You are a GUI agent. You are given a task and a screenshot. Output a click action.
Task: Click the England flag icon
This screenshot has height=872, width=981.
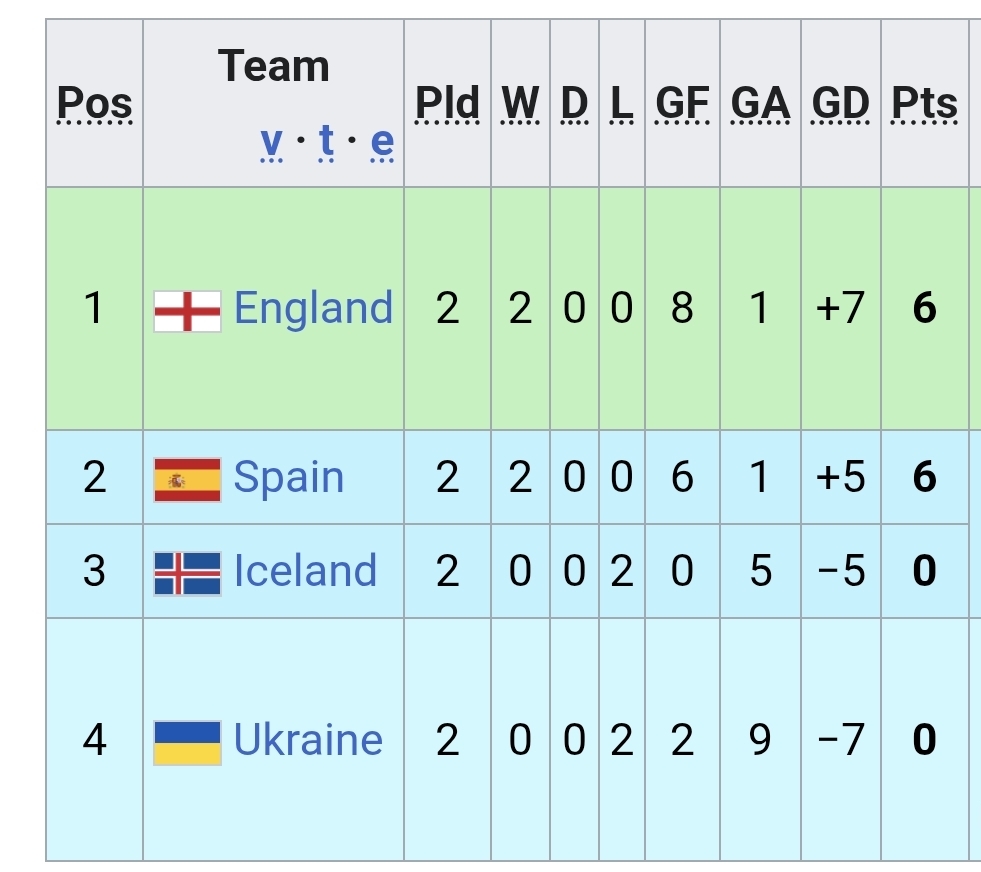(187, 311)
